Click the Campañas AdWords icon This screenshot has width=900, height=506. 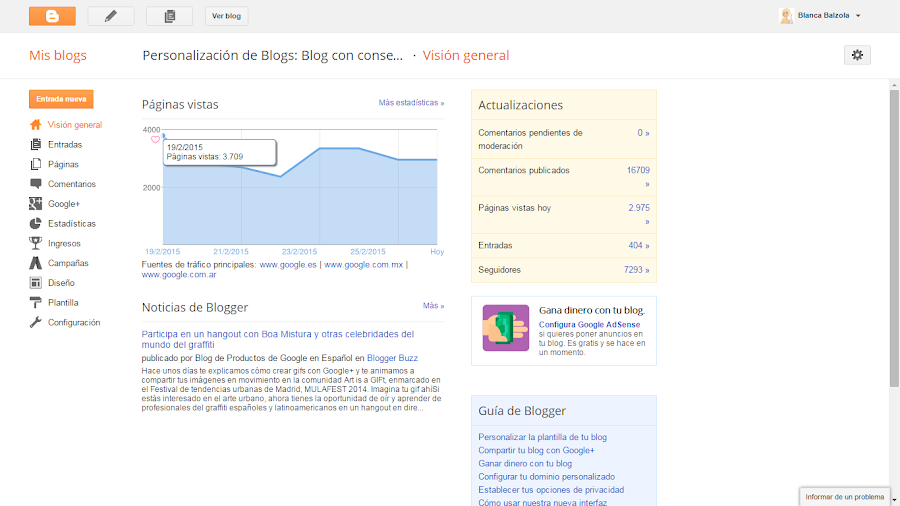(36, 263)
